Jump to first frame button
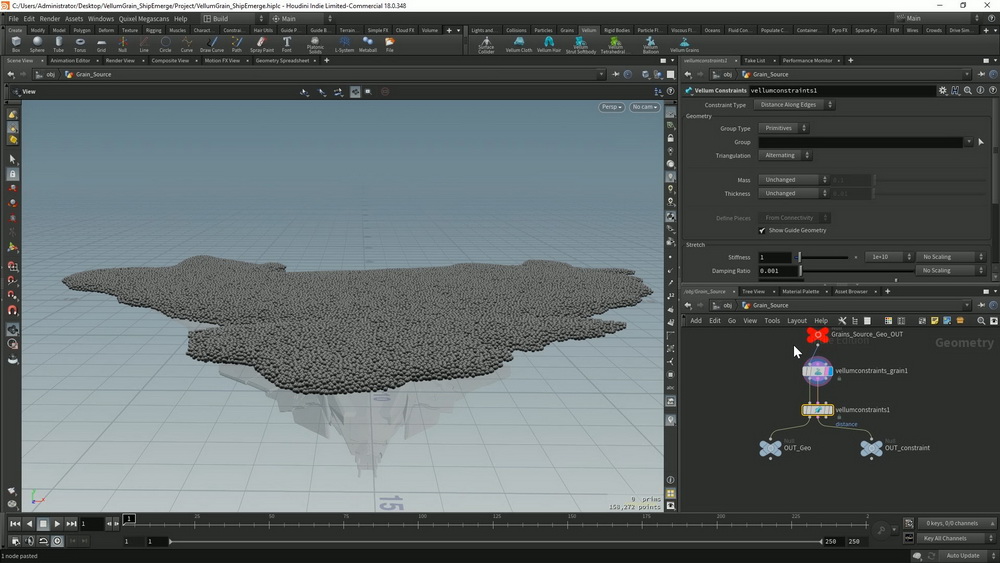The height and width of the screenshot is (563, 1000). coord(15,523)
